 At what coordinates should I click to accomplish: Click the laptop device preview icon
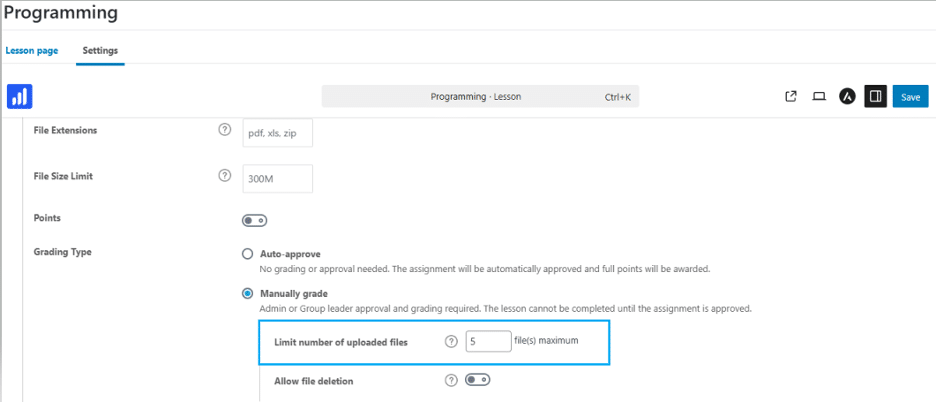(x=819, y=96)
